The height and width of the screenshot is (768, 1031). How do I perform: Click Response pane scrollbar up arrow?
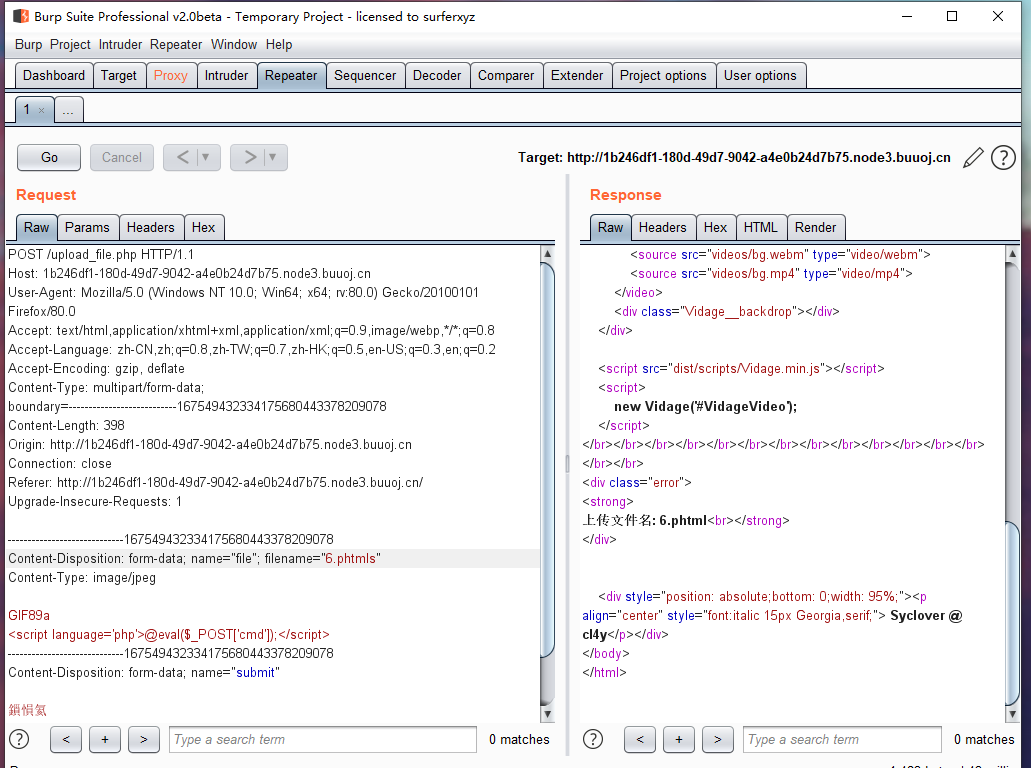(x=1013, y=254)
